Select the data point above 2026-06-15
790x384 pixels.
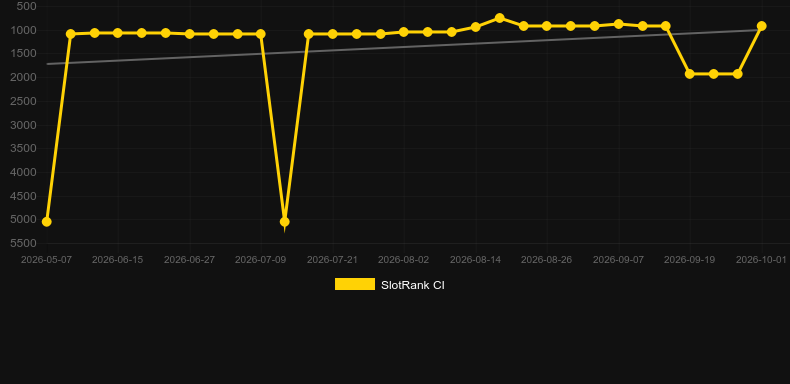point(117,33)
